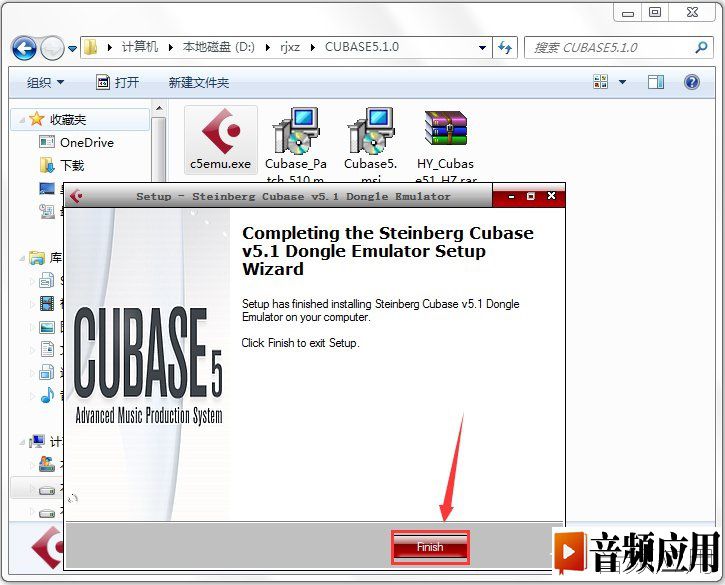
Task: Click the CUBASE5.1.0 breadcrumb segment
Action: point(362,47)
